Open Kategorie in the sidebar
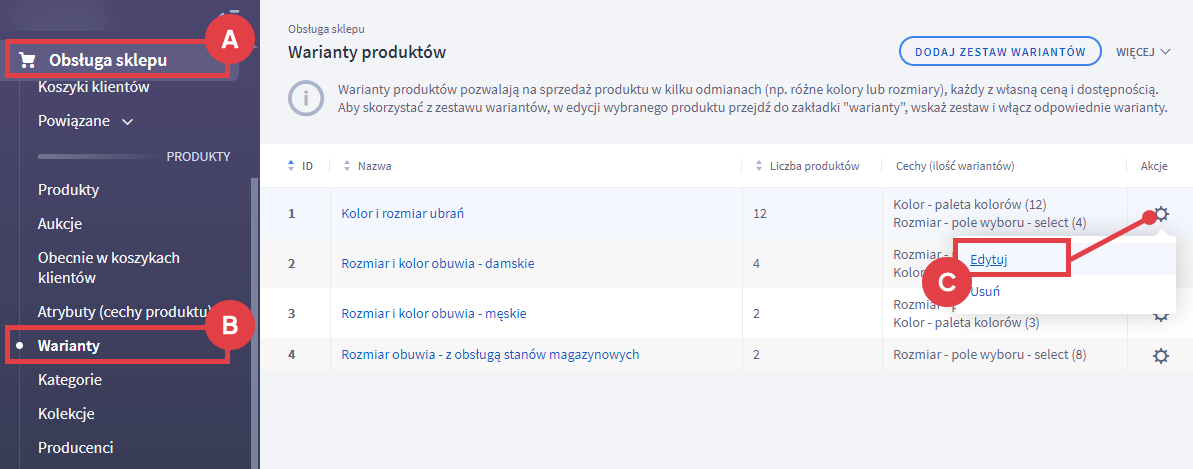The width and height of the screenshot is (1193, 469). click(69, 380)
